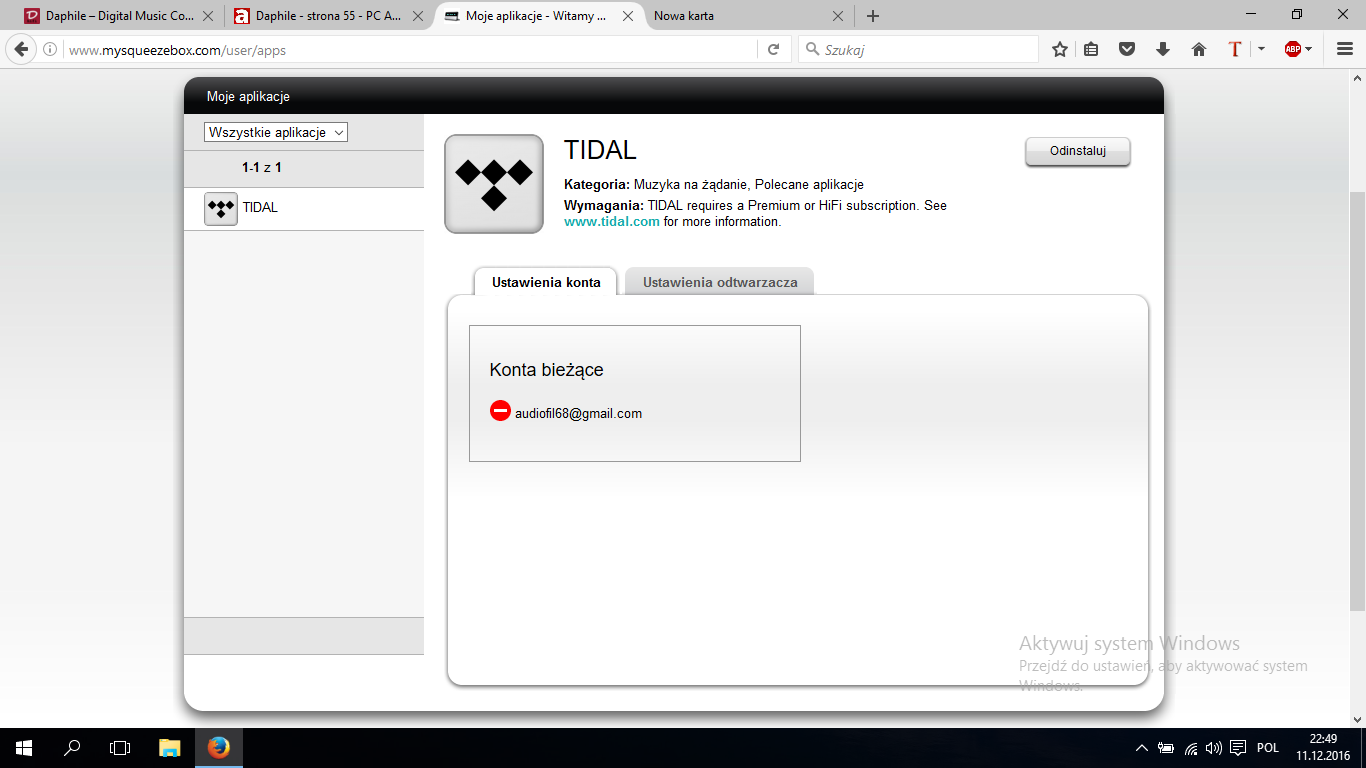This screenshot has width=1366, height=768.
Task: Click the Odinstaluj button
Action: (1078, 151)
